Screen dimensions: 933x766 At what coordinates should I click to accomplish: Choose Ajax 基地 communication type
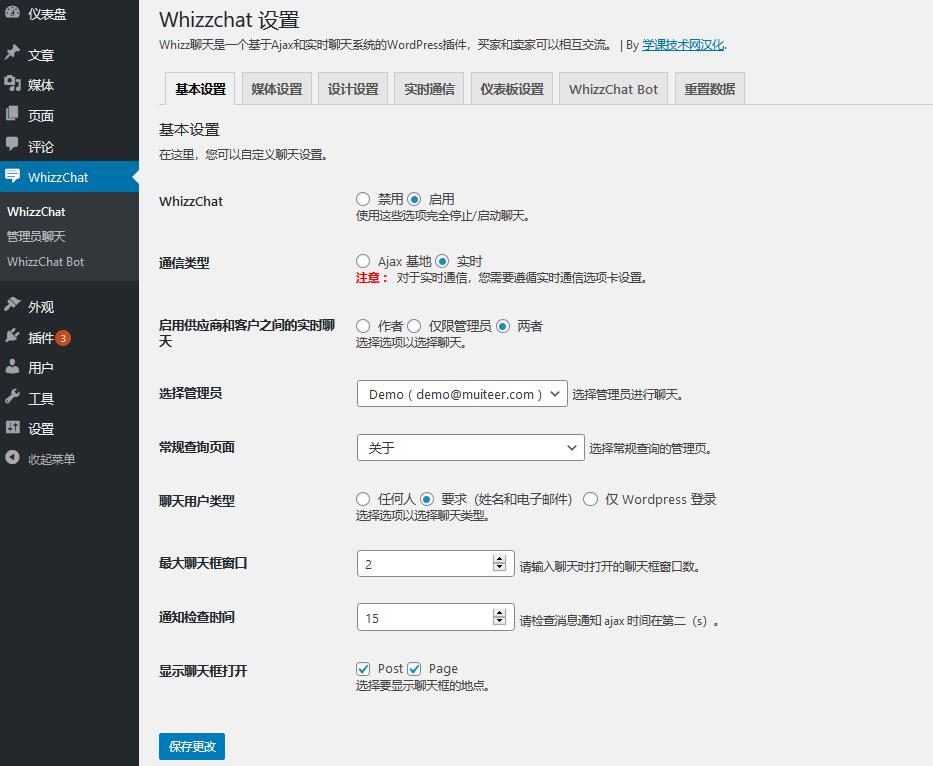click(x=363, y=261)
